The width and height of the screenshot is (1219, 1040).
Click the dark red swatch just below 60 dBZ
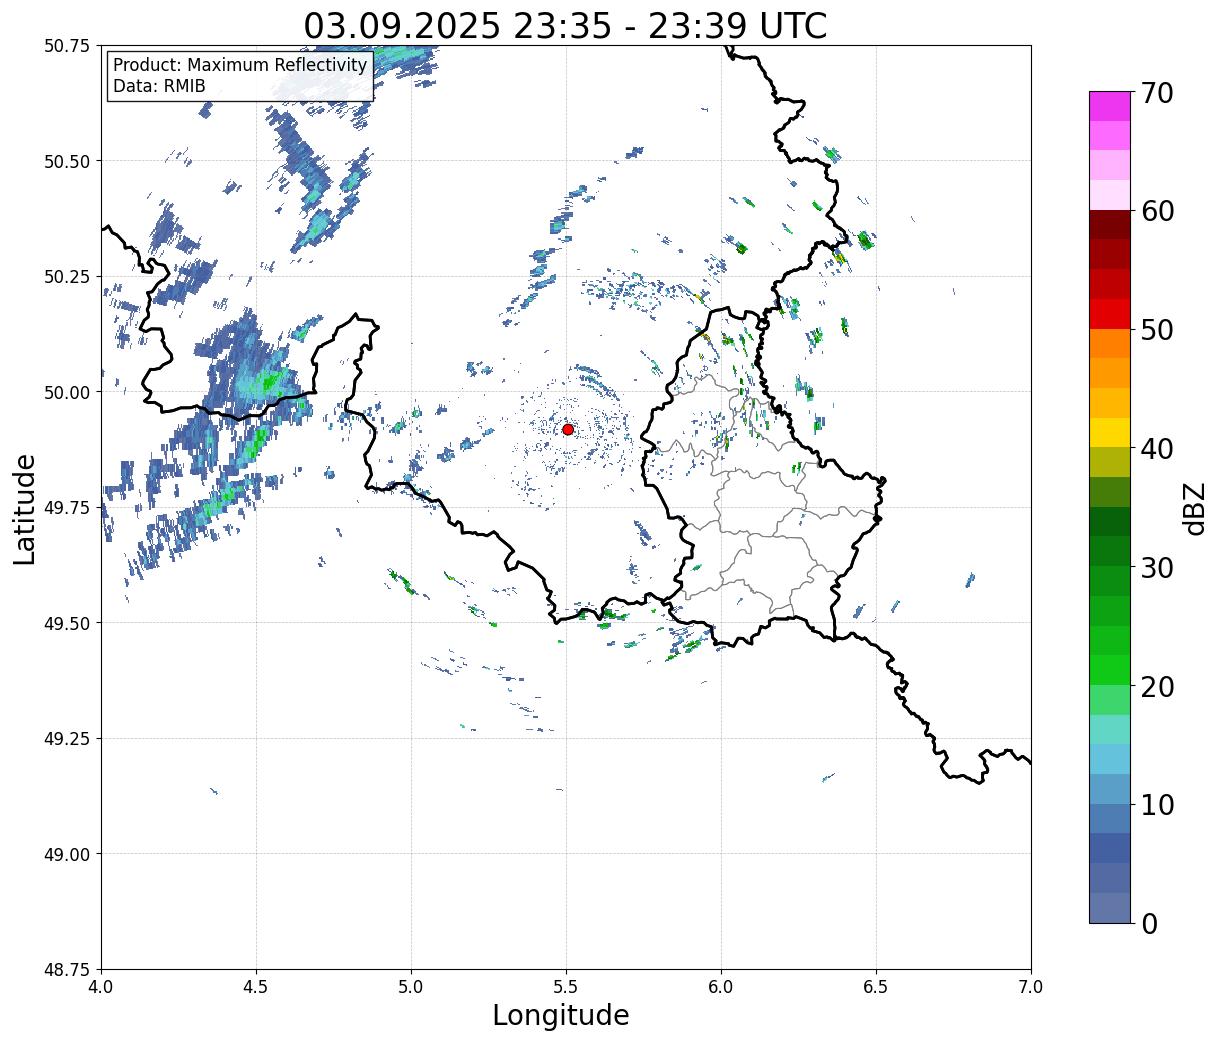click(1110, 225)
